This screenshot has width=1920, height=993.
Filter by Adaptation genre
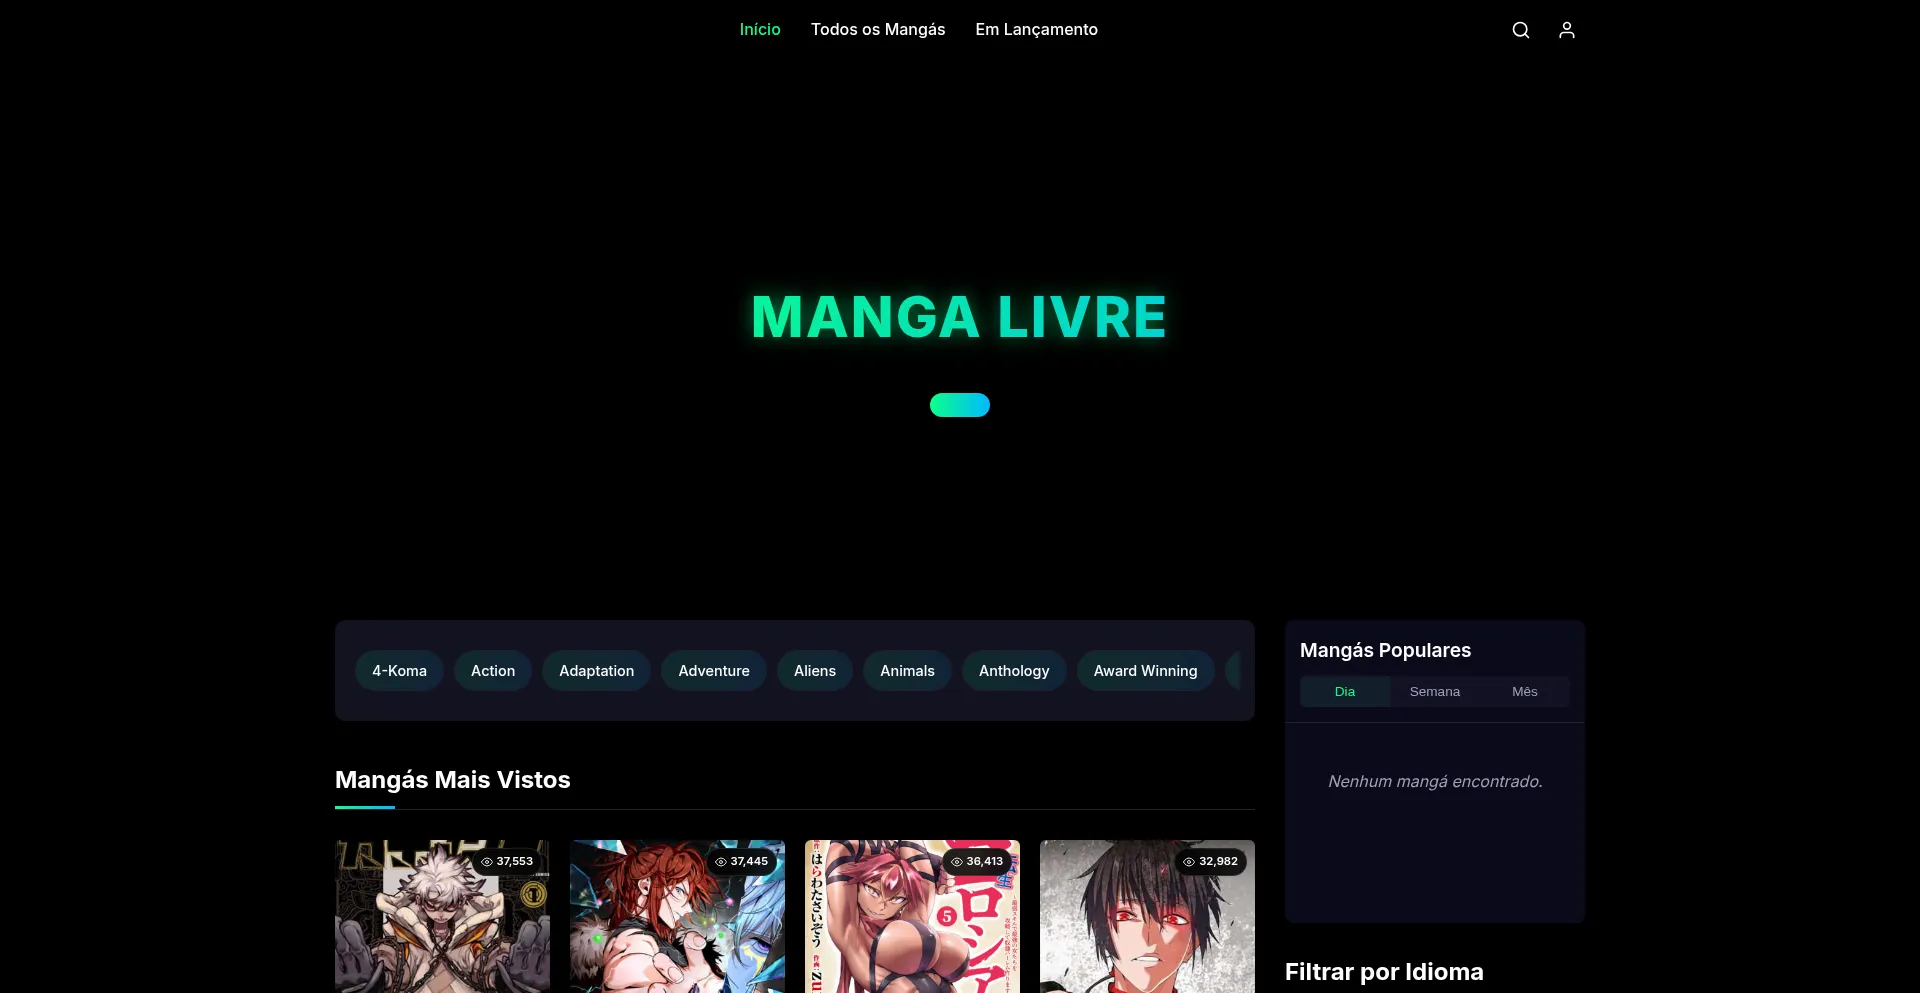click(x=597, y=671)
